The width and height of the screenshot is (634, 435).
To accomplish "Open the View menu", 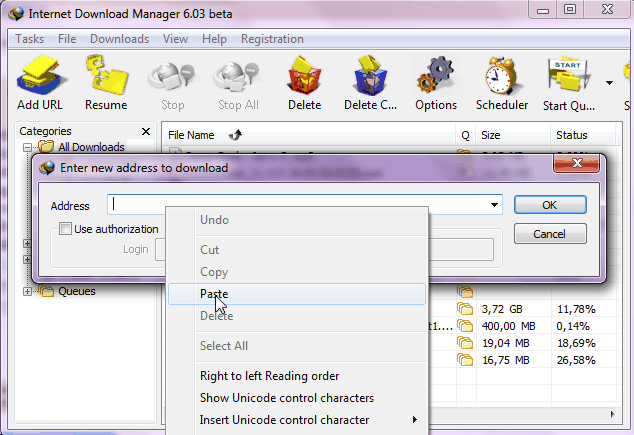I will coord(175,39).
